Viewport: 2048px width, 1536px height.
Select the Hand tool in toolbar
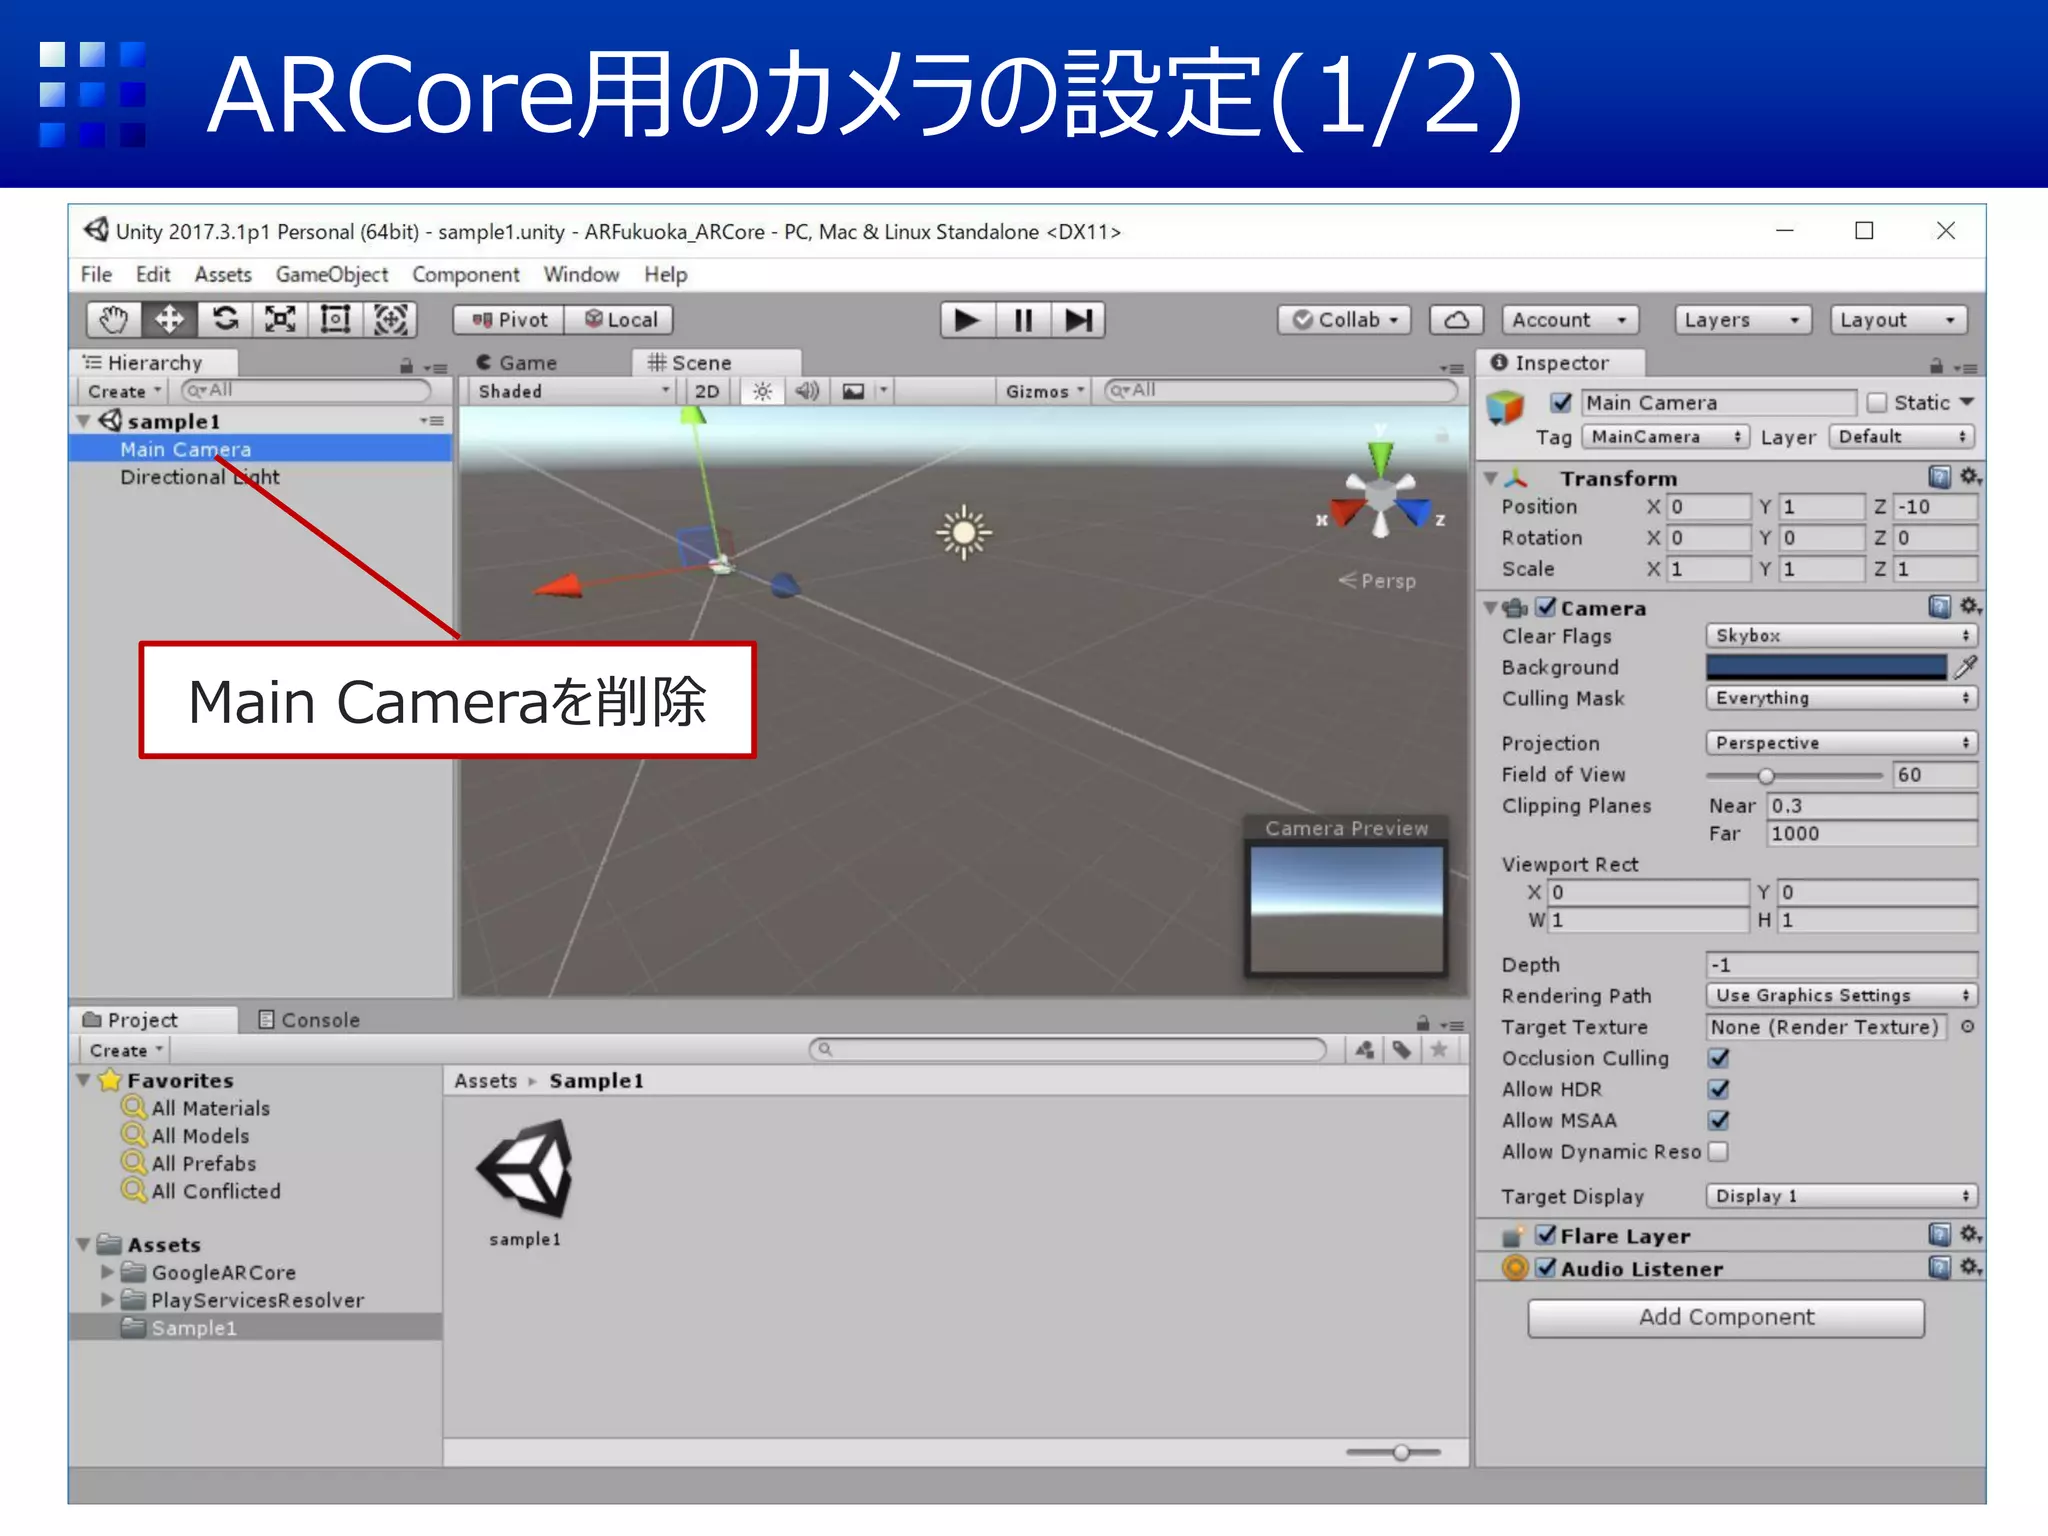pyautogui.click(x=114, y=320)
